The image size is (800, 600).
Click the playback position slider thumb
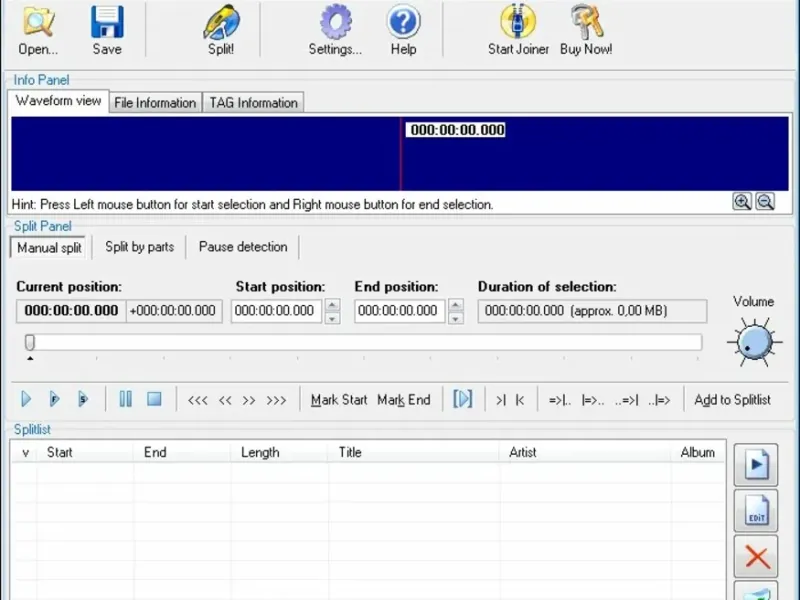(30, 342)
